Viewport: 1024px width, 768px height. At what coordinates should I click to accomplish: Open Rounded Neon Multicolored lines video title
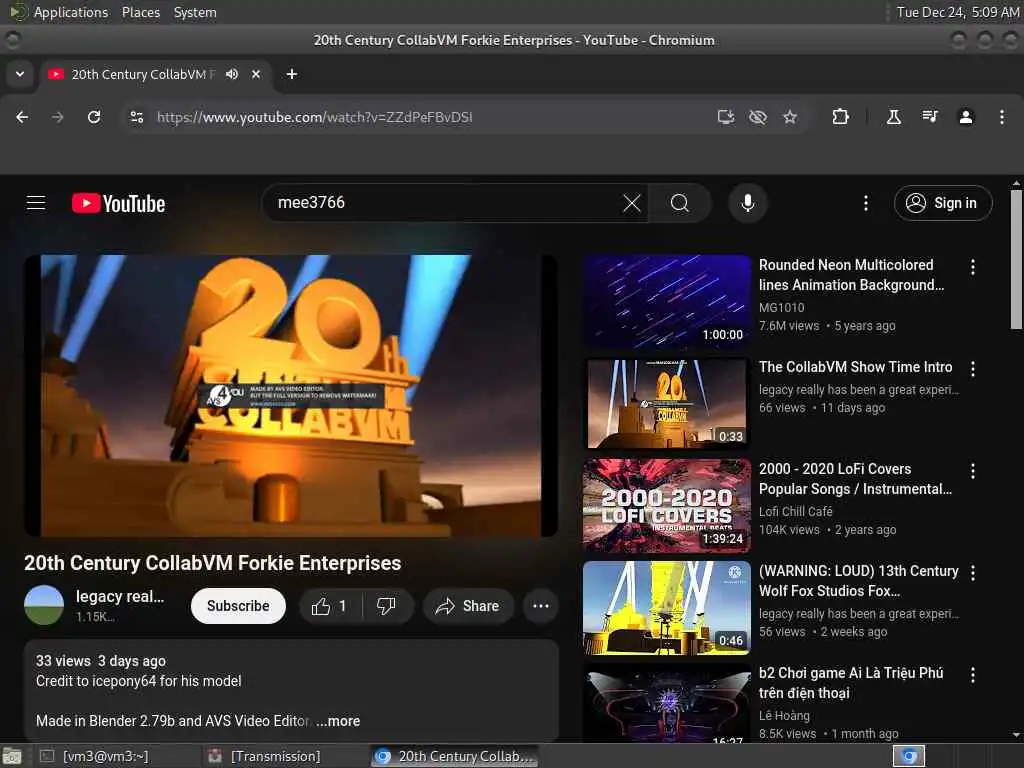(851, 275)
